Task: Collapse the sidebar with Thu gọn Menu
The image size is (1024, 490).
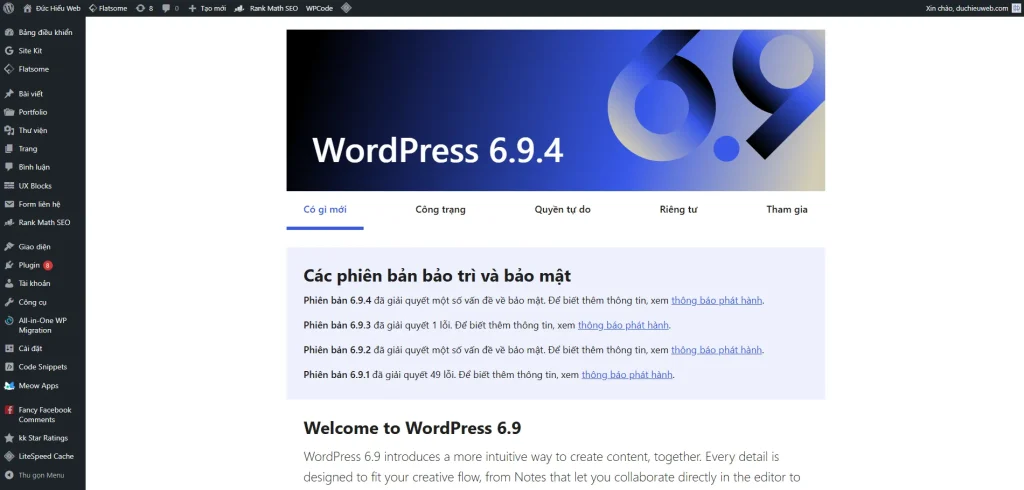Action: (x=40, y=475)
